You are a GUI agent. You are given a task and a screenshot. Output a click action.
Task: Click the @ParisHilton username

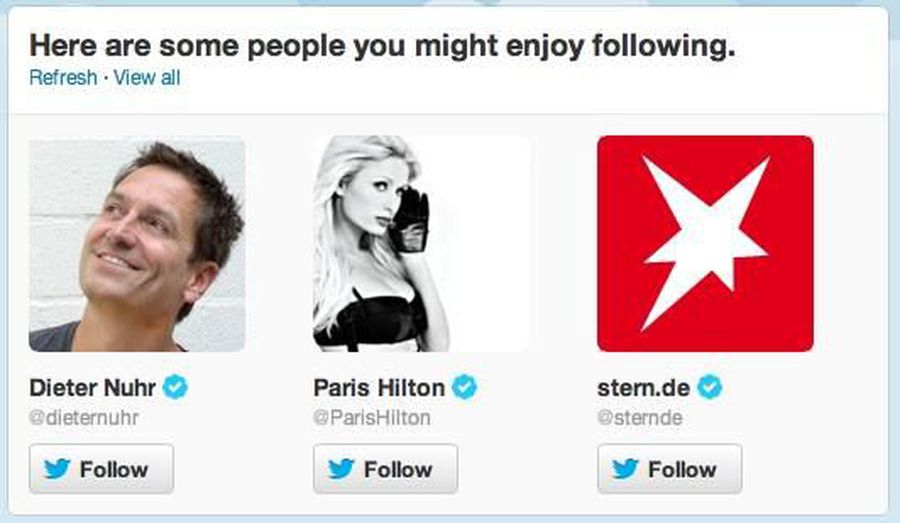coord(371,418)
